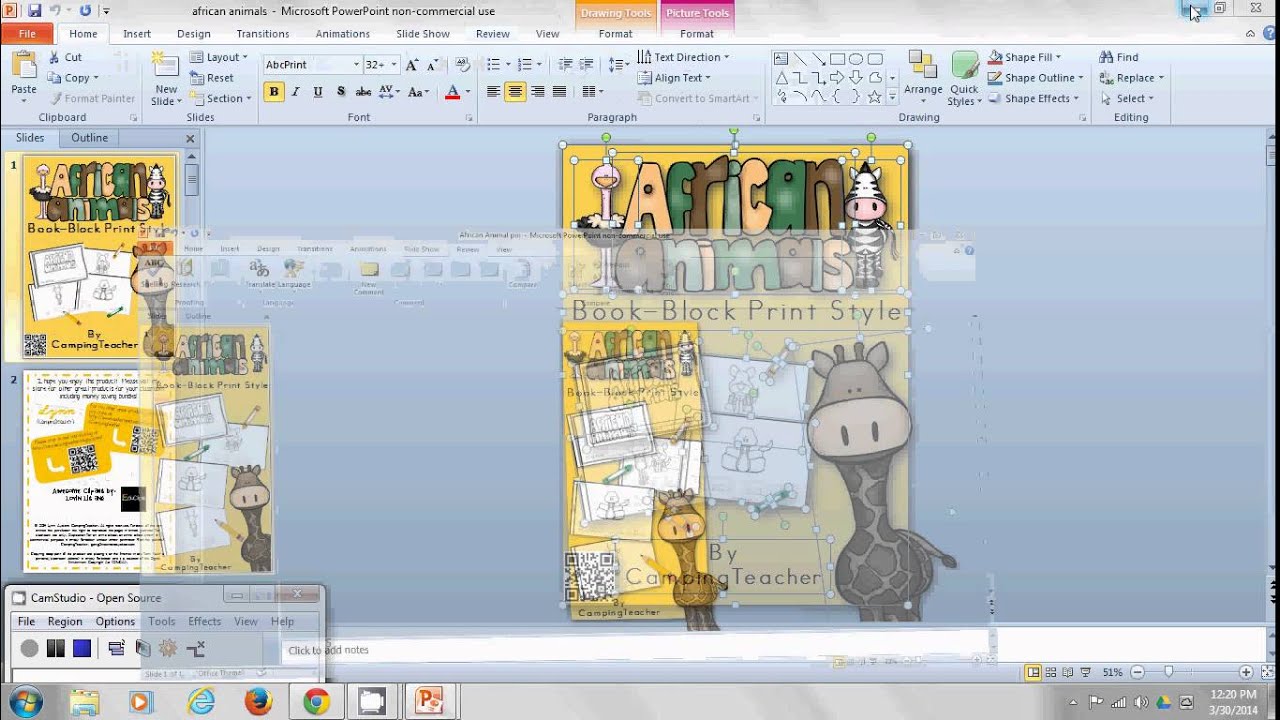Open Slide Show ribbon tab
Viewport: 1280px width, 720px height.
423,34
